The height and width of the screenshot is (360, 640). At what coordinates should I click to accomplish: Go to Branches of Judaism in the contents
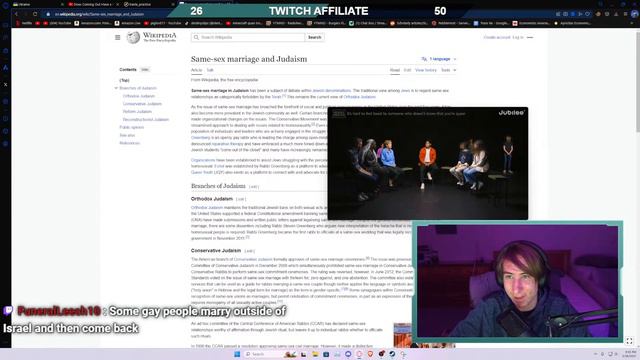pyautogui.click(x=138, y=88)
